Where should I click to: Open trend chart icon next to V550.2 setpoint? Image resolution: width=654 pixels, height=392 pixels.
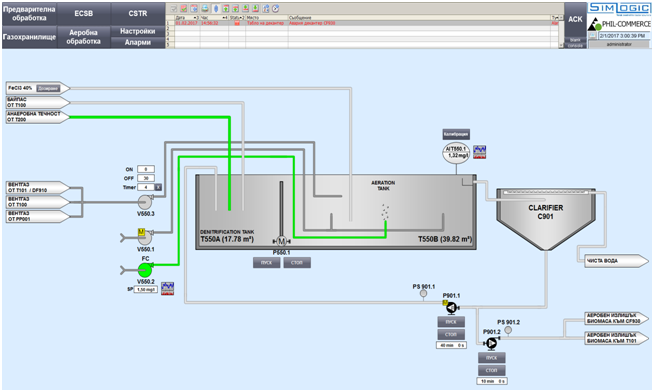tap(167, 289)
